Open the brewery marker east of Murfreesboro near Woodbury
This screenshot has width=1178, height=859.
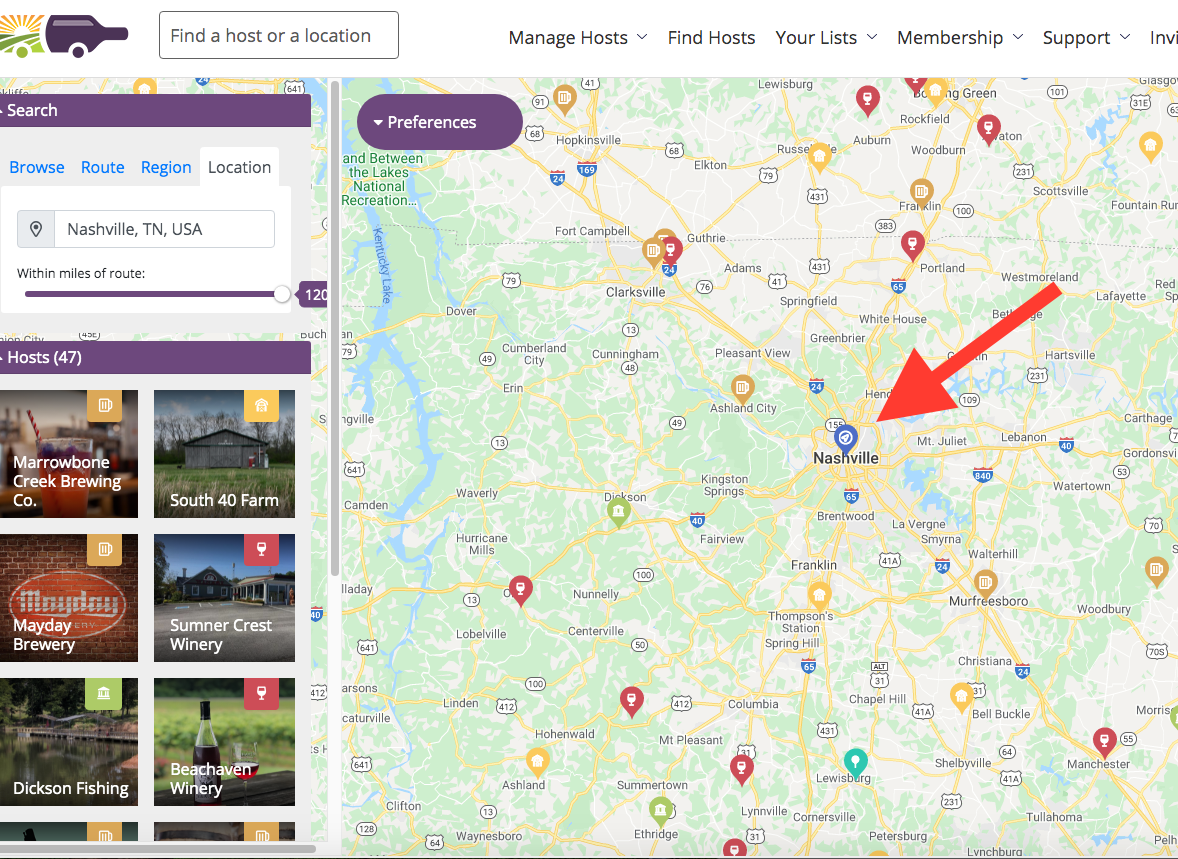click(x=1157, y=570)
